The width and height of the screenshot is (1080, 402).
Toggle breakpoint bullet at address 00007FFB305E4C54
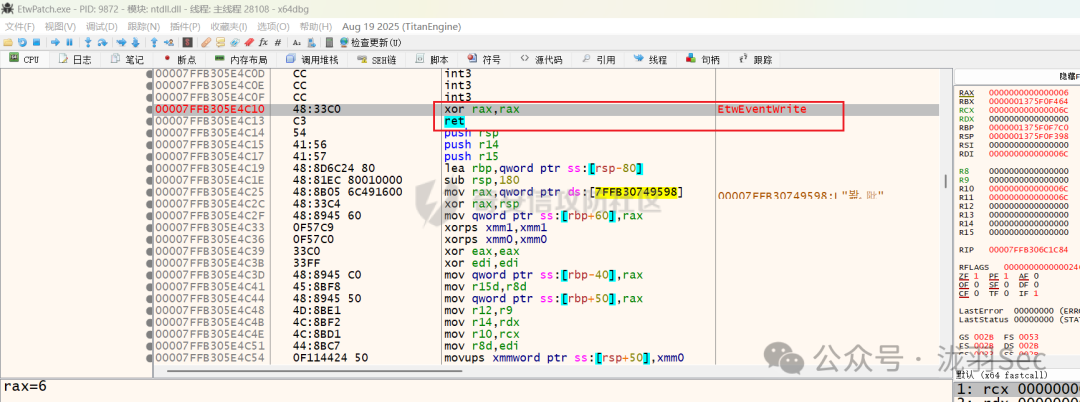pos(149,358)
